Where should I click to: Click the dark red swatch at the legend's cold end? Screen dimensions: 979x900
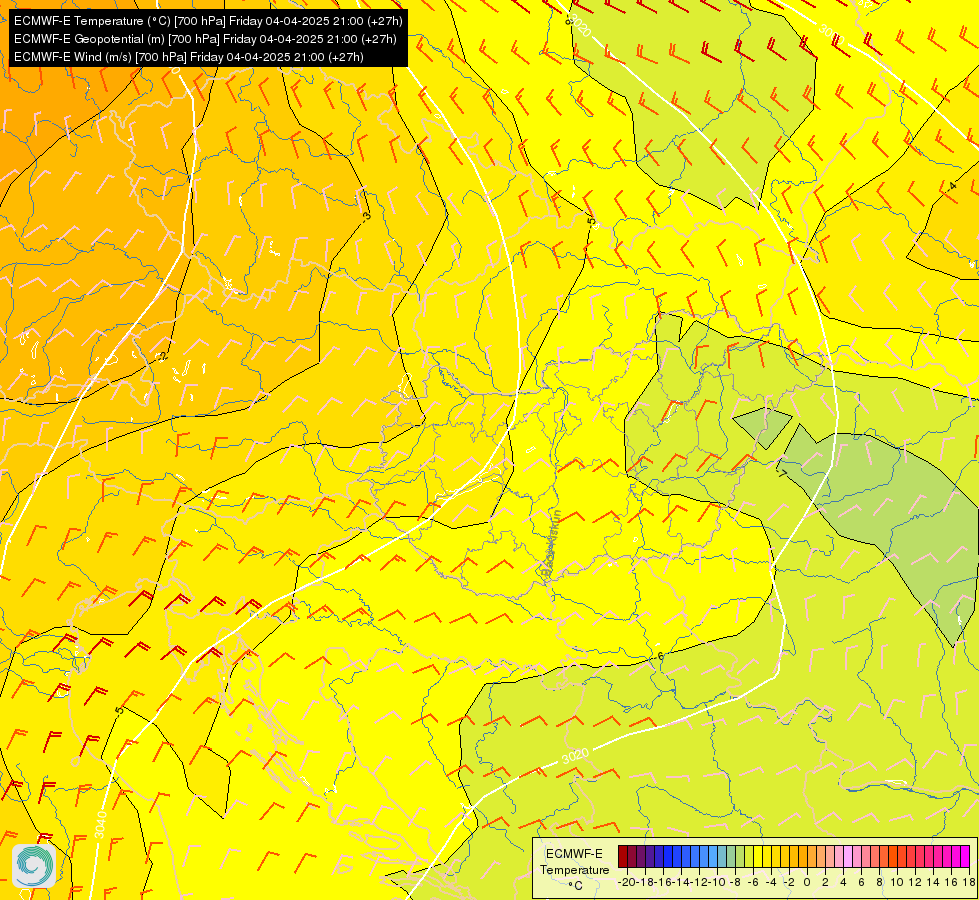622,856
